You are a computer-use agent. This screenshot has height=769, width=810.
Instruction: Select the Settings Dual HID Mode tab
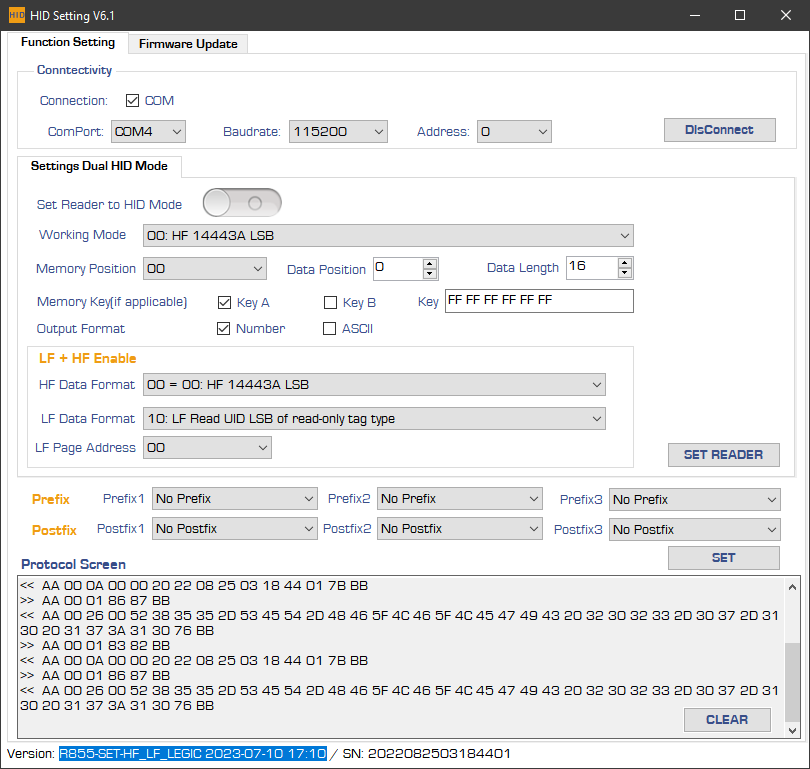point(99,166)
